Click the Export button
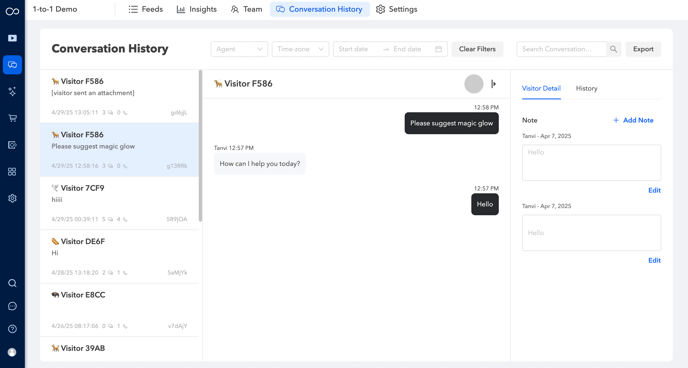 click(x=643, y=49)
